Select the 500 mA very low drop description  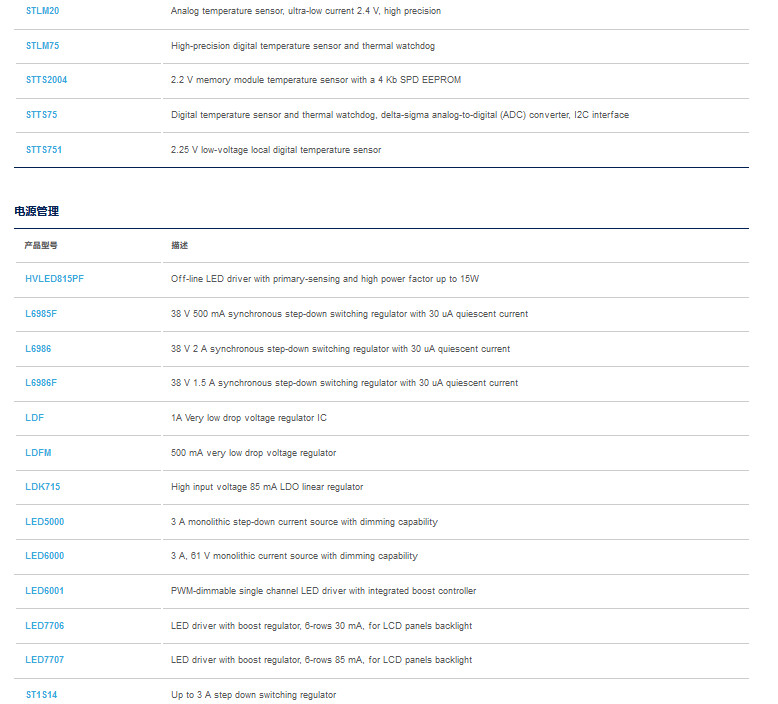click(254, 452)
